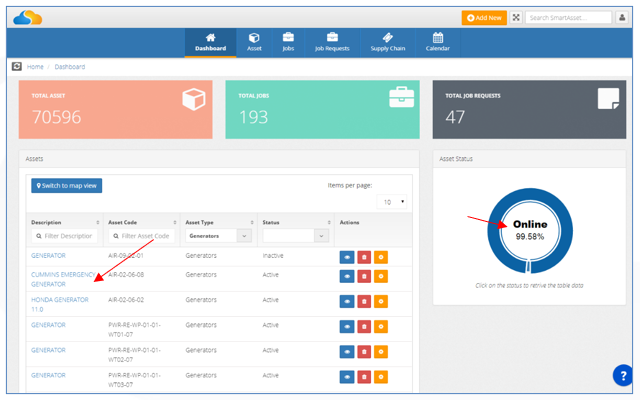Open settings gear for asset PWR-RE-WP-01-01-WT02-07
The height and width of the screenshot is (400, 640).
[x=381, y=352]
